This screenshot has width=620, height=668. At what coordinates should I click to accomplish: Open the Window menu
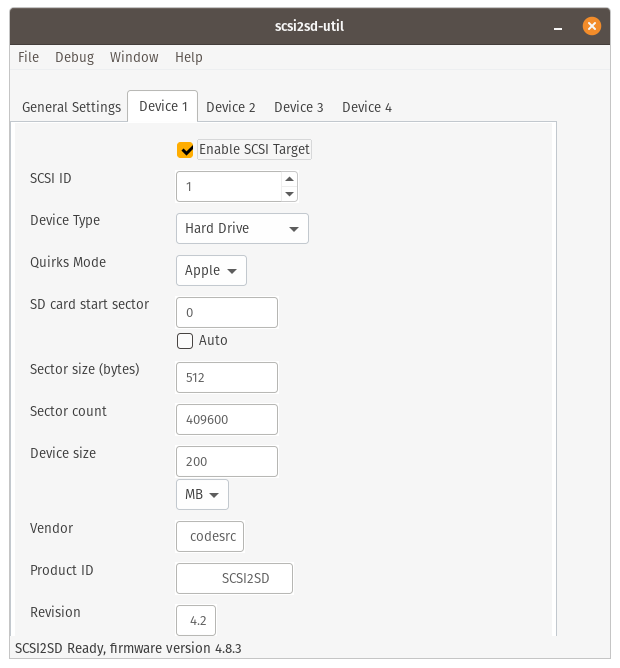point(134,57)
